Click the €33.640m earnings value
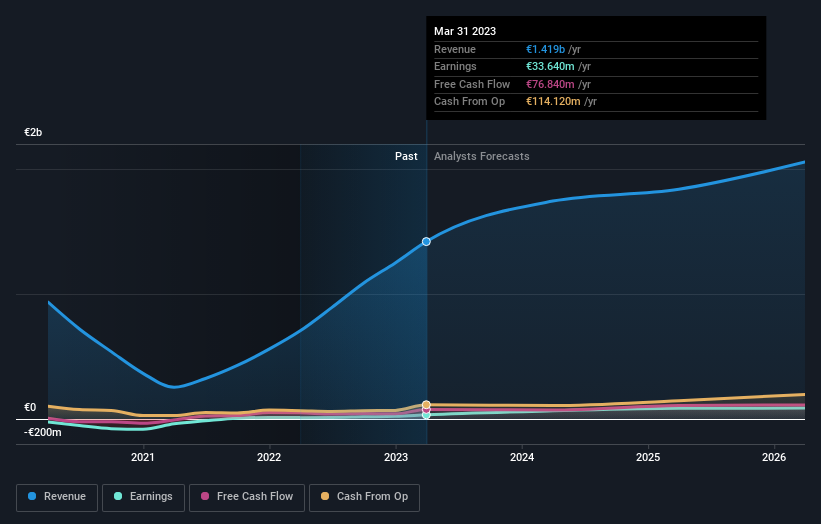821x524 pixels. pos(550,66)
